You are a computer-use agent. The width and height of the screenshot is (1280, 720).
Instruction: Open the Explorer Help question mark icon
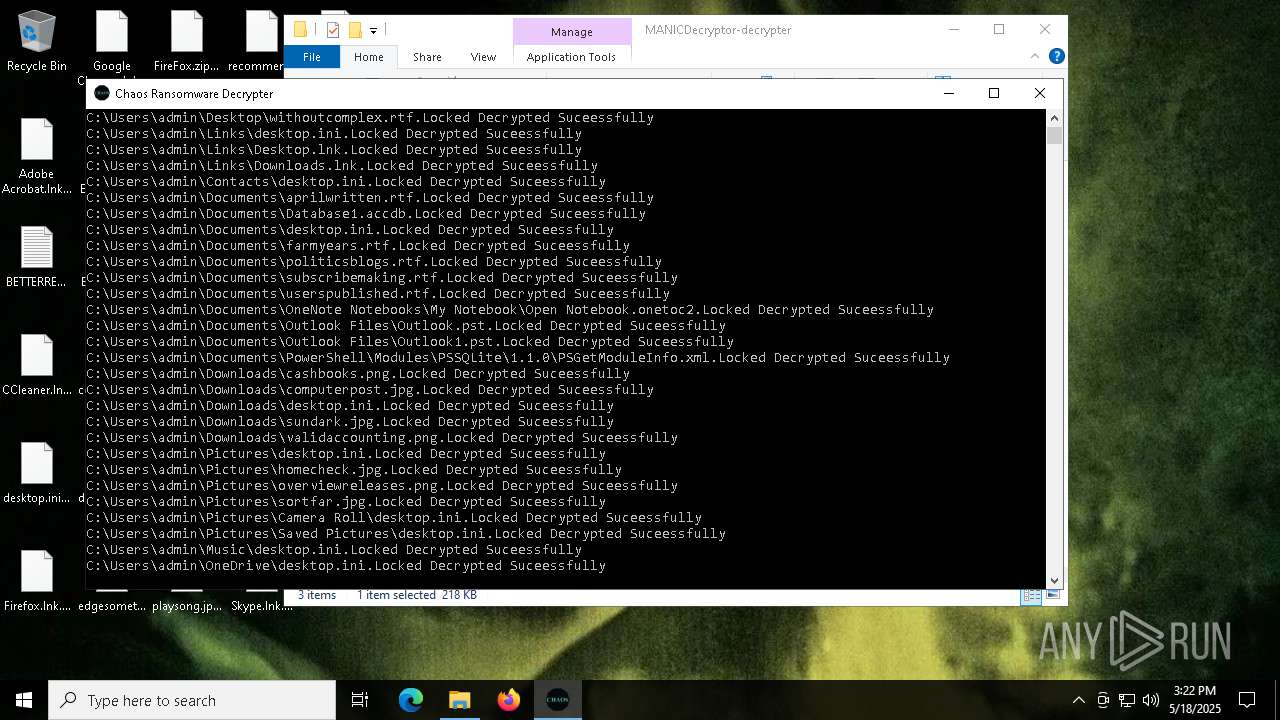(x=1056, y=57)
